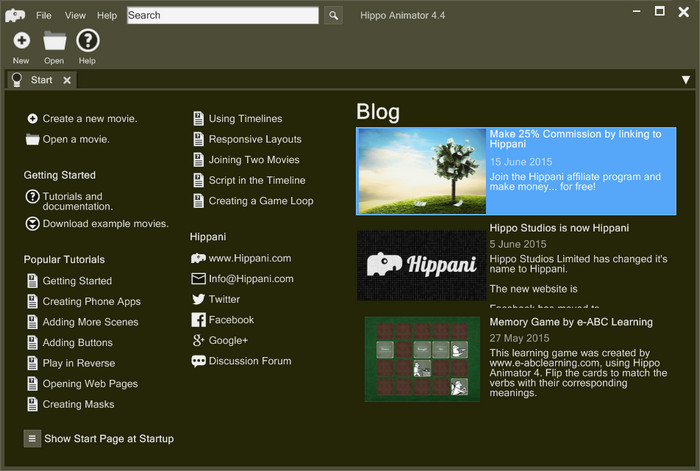Screen dimensions: 700x471
Task: Click envelope icon beside Info@Hippani.com
Action: tap(198, 279)
